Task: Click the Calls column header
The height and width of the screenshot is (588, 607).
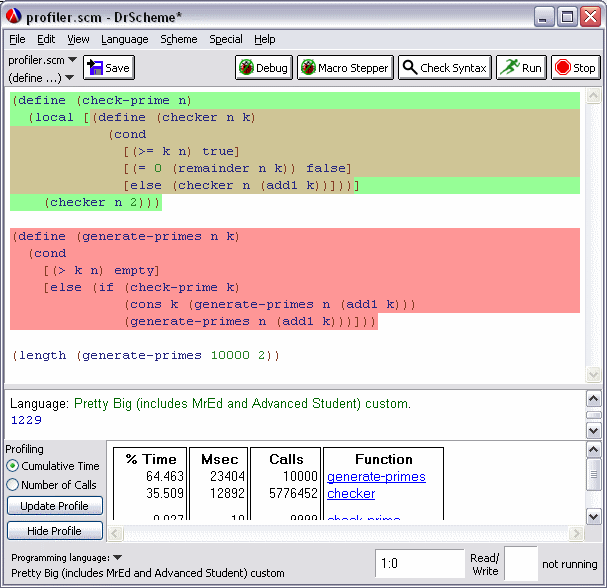Action: coord(286,459)
